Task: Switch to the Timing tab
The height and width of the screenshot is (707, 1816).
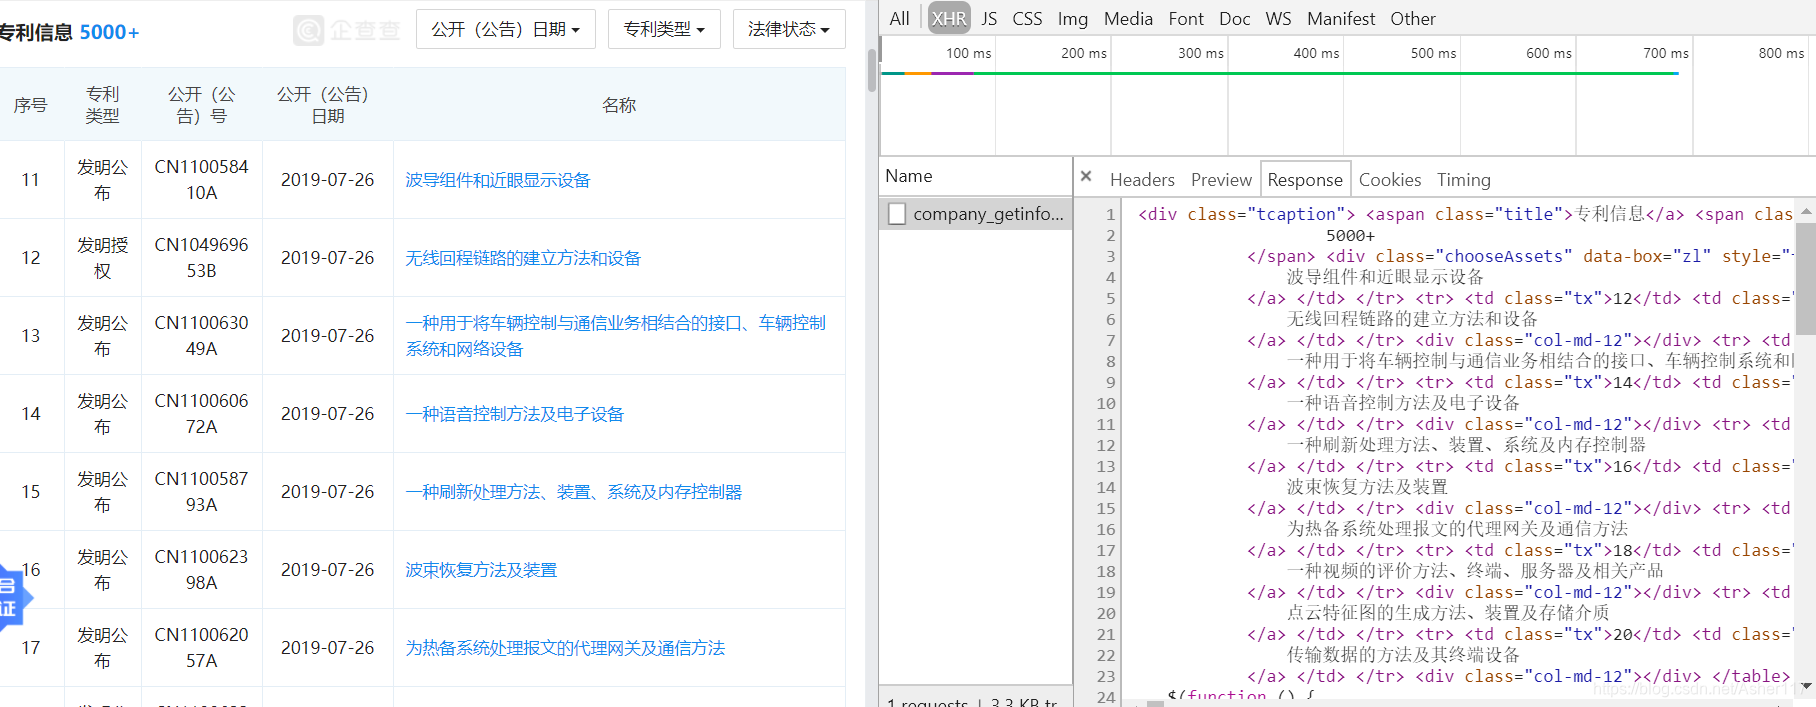Action: 1464,180
